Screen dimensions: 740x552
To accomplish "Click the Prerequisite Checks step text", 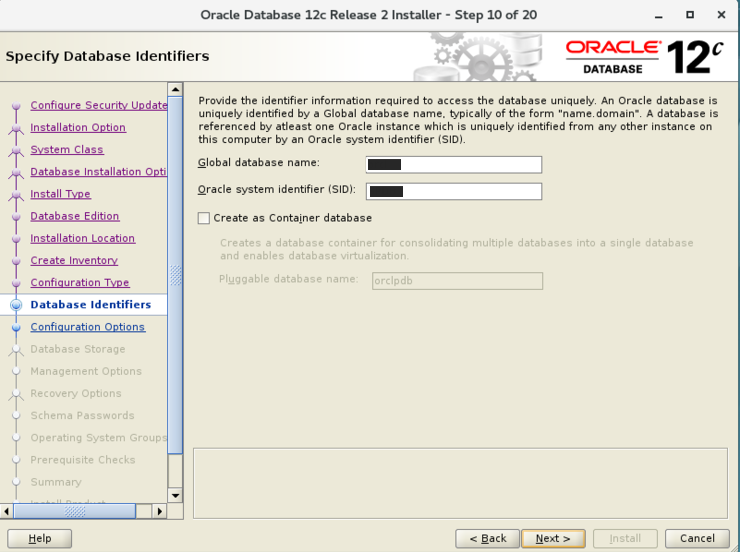I will 83,460.
